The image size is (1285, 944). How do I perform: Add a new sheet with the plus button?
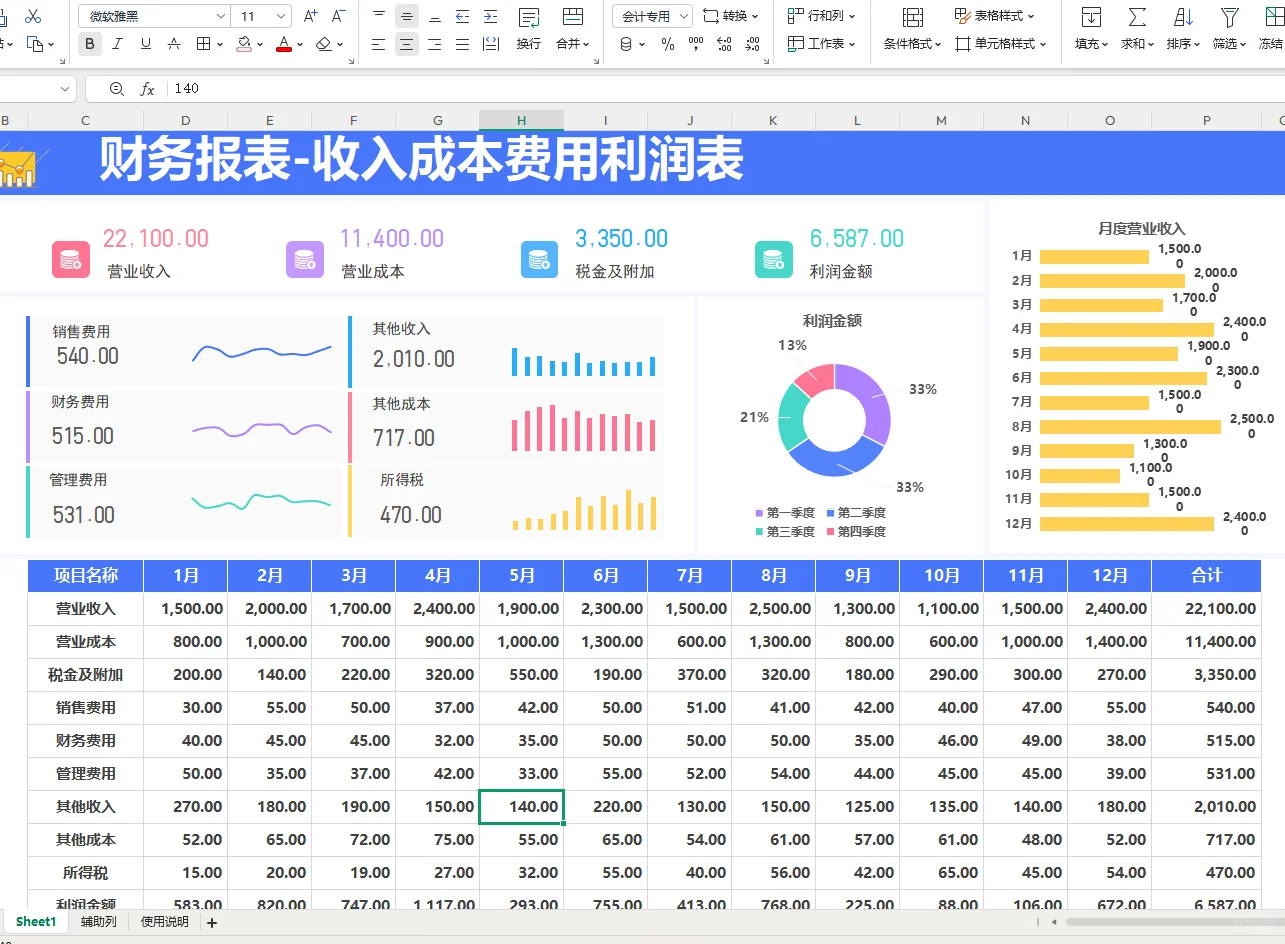pyautogui.click(x=212, y=922)
